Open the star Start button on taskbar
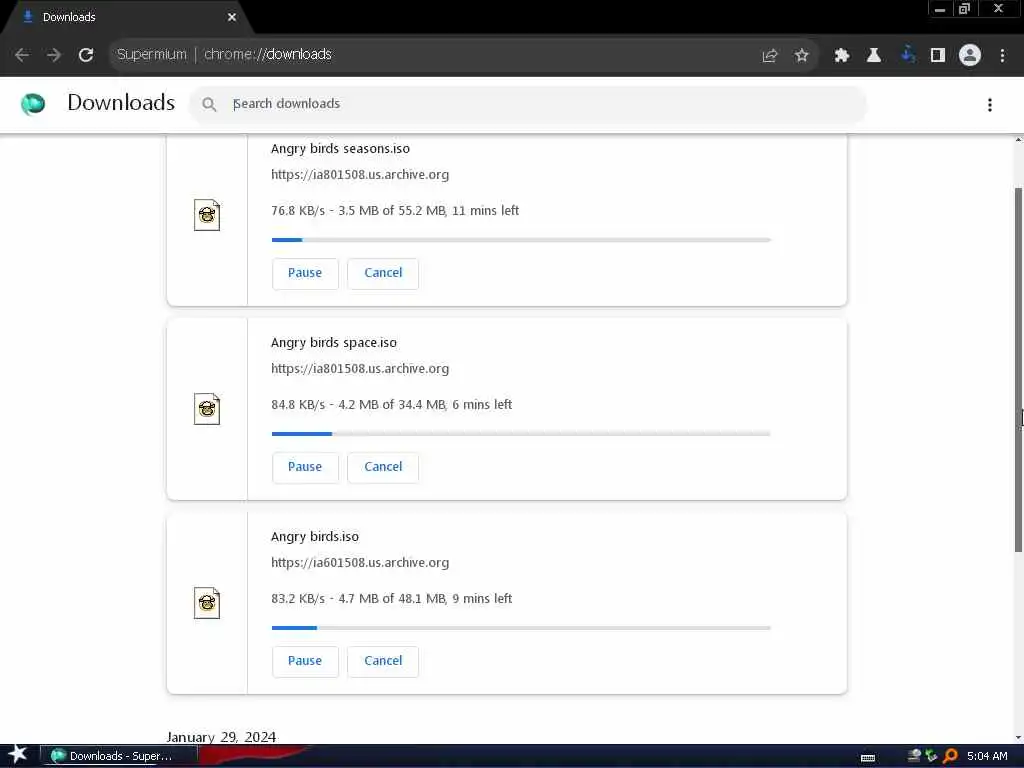1024x768 pixels. coord(18,755)
